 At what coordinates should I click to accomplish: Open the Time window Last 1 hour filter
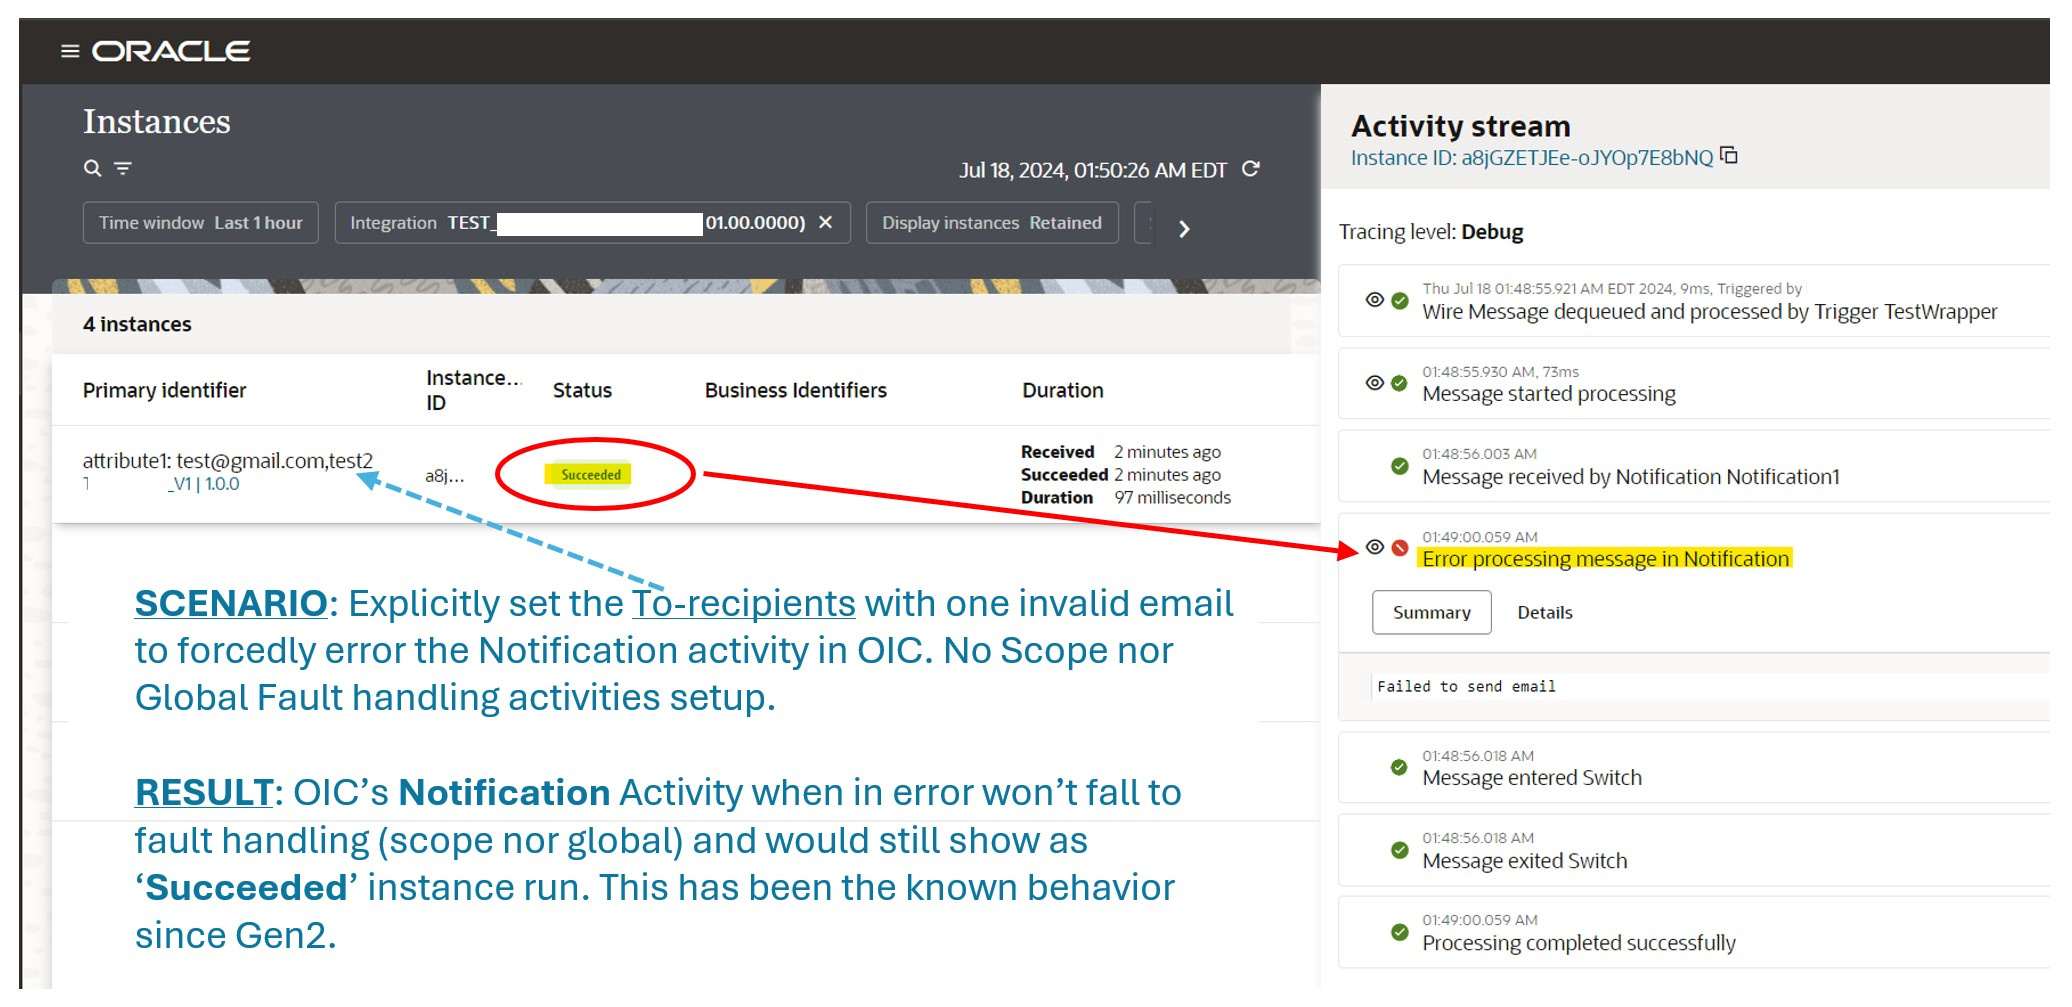pos(199,222)
